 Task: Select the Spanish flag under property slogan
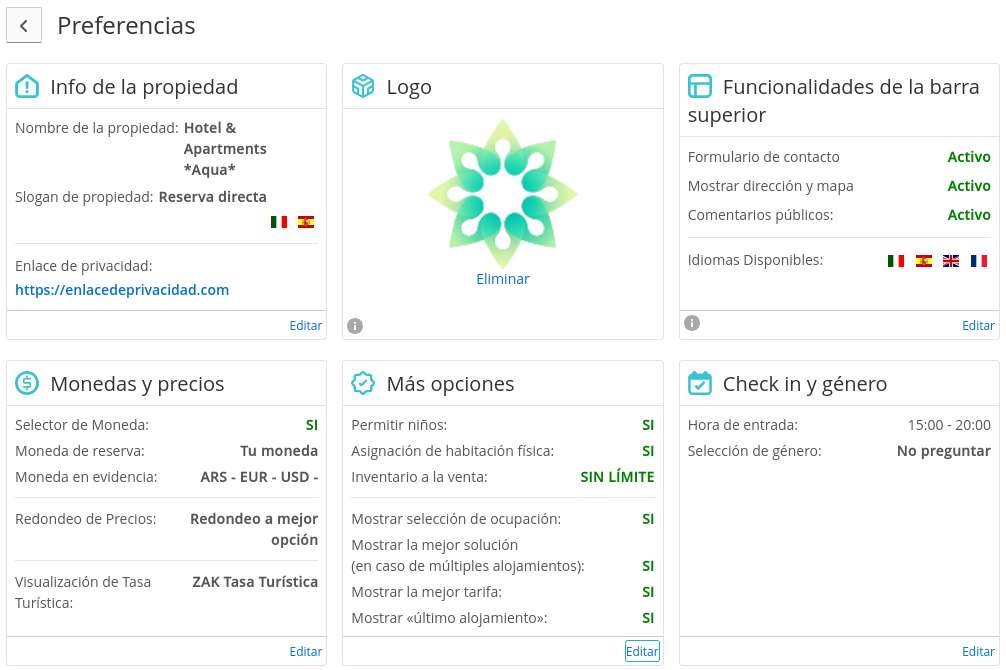coord(306,222)
